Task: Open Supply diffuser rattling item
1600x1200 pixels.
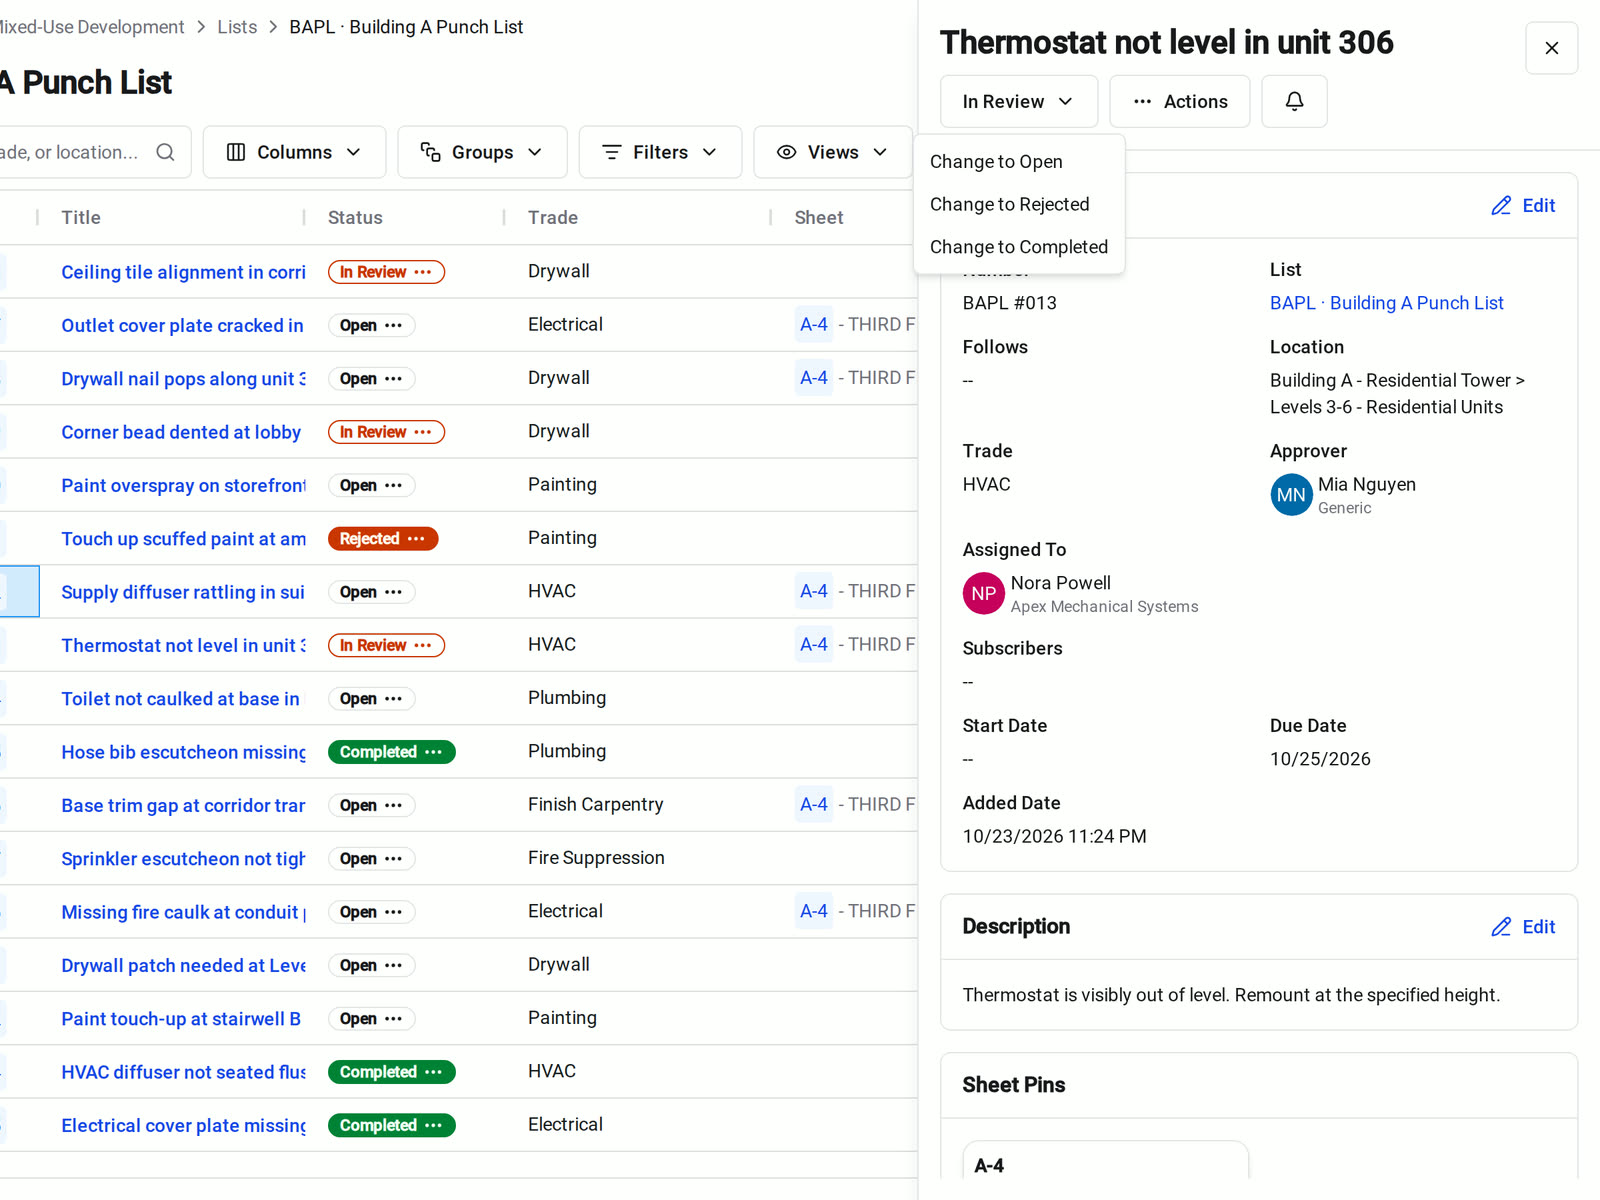Action: pos(183,592)
